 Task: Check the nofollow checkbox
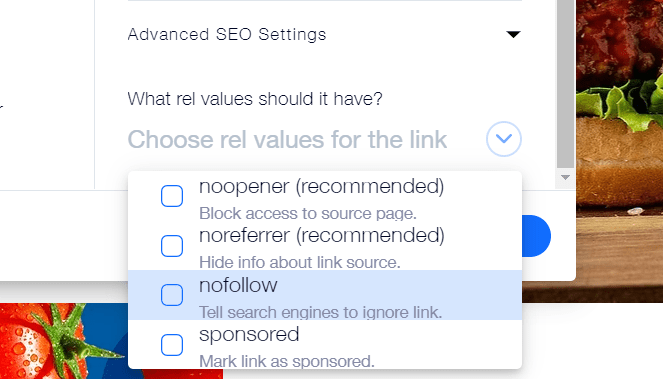point(172,295)
